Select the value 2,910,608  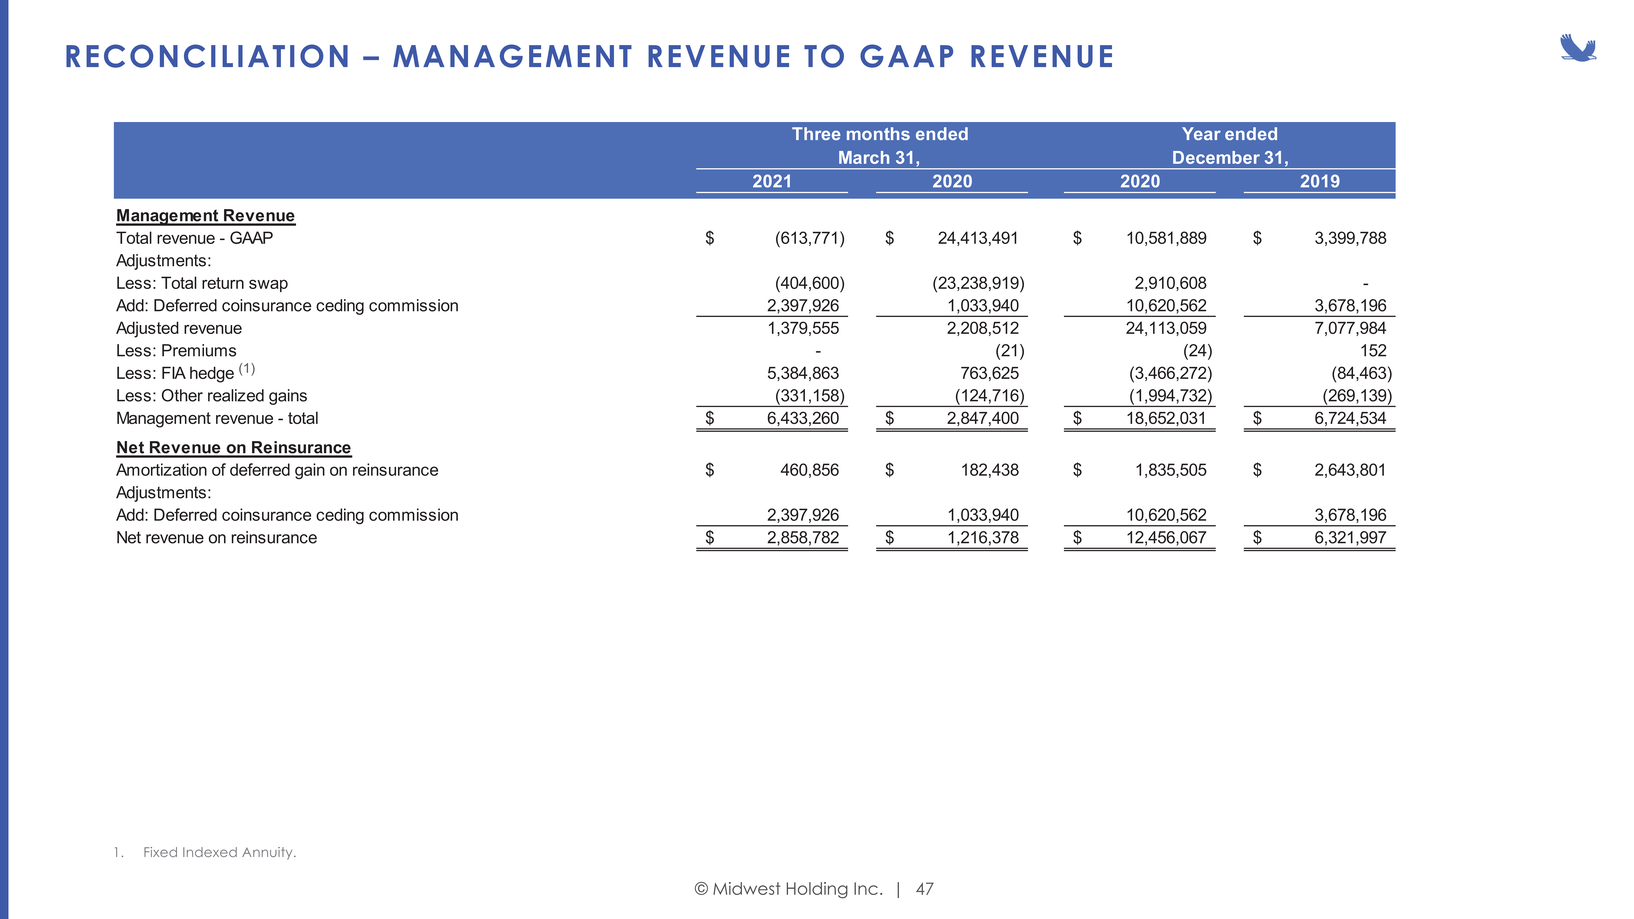1170,283
